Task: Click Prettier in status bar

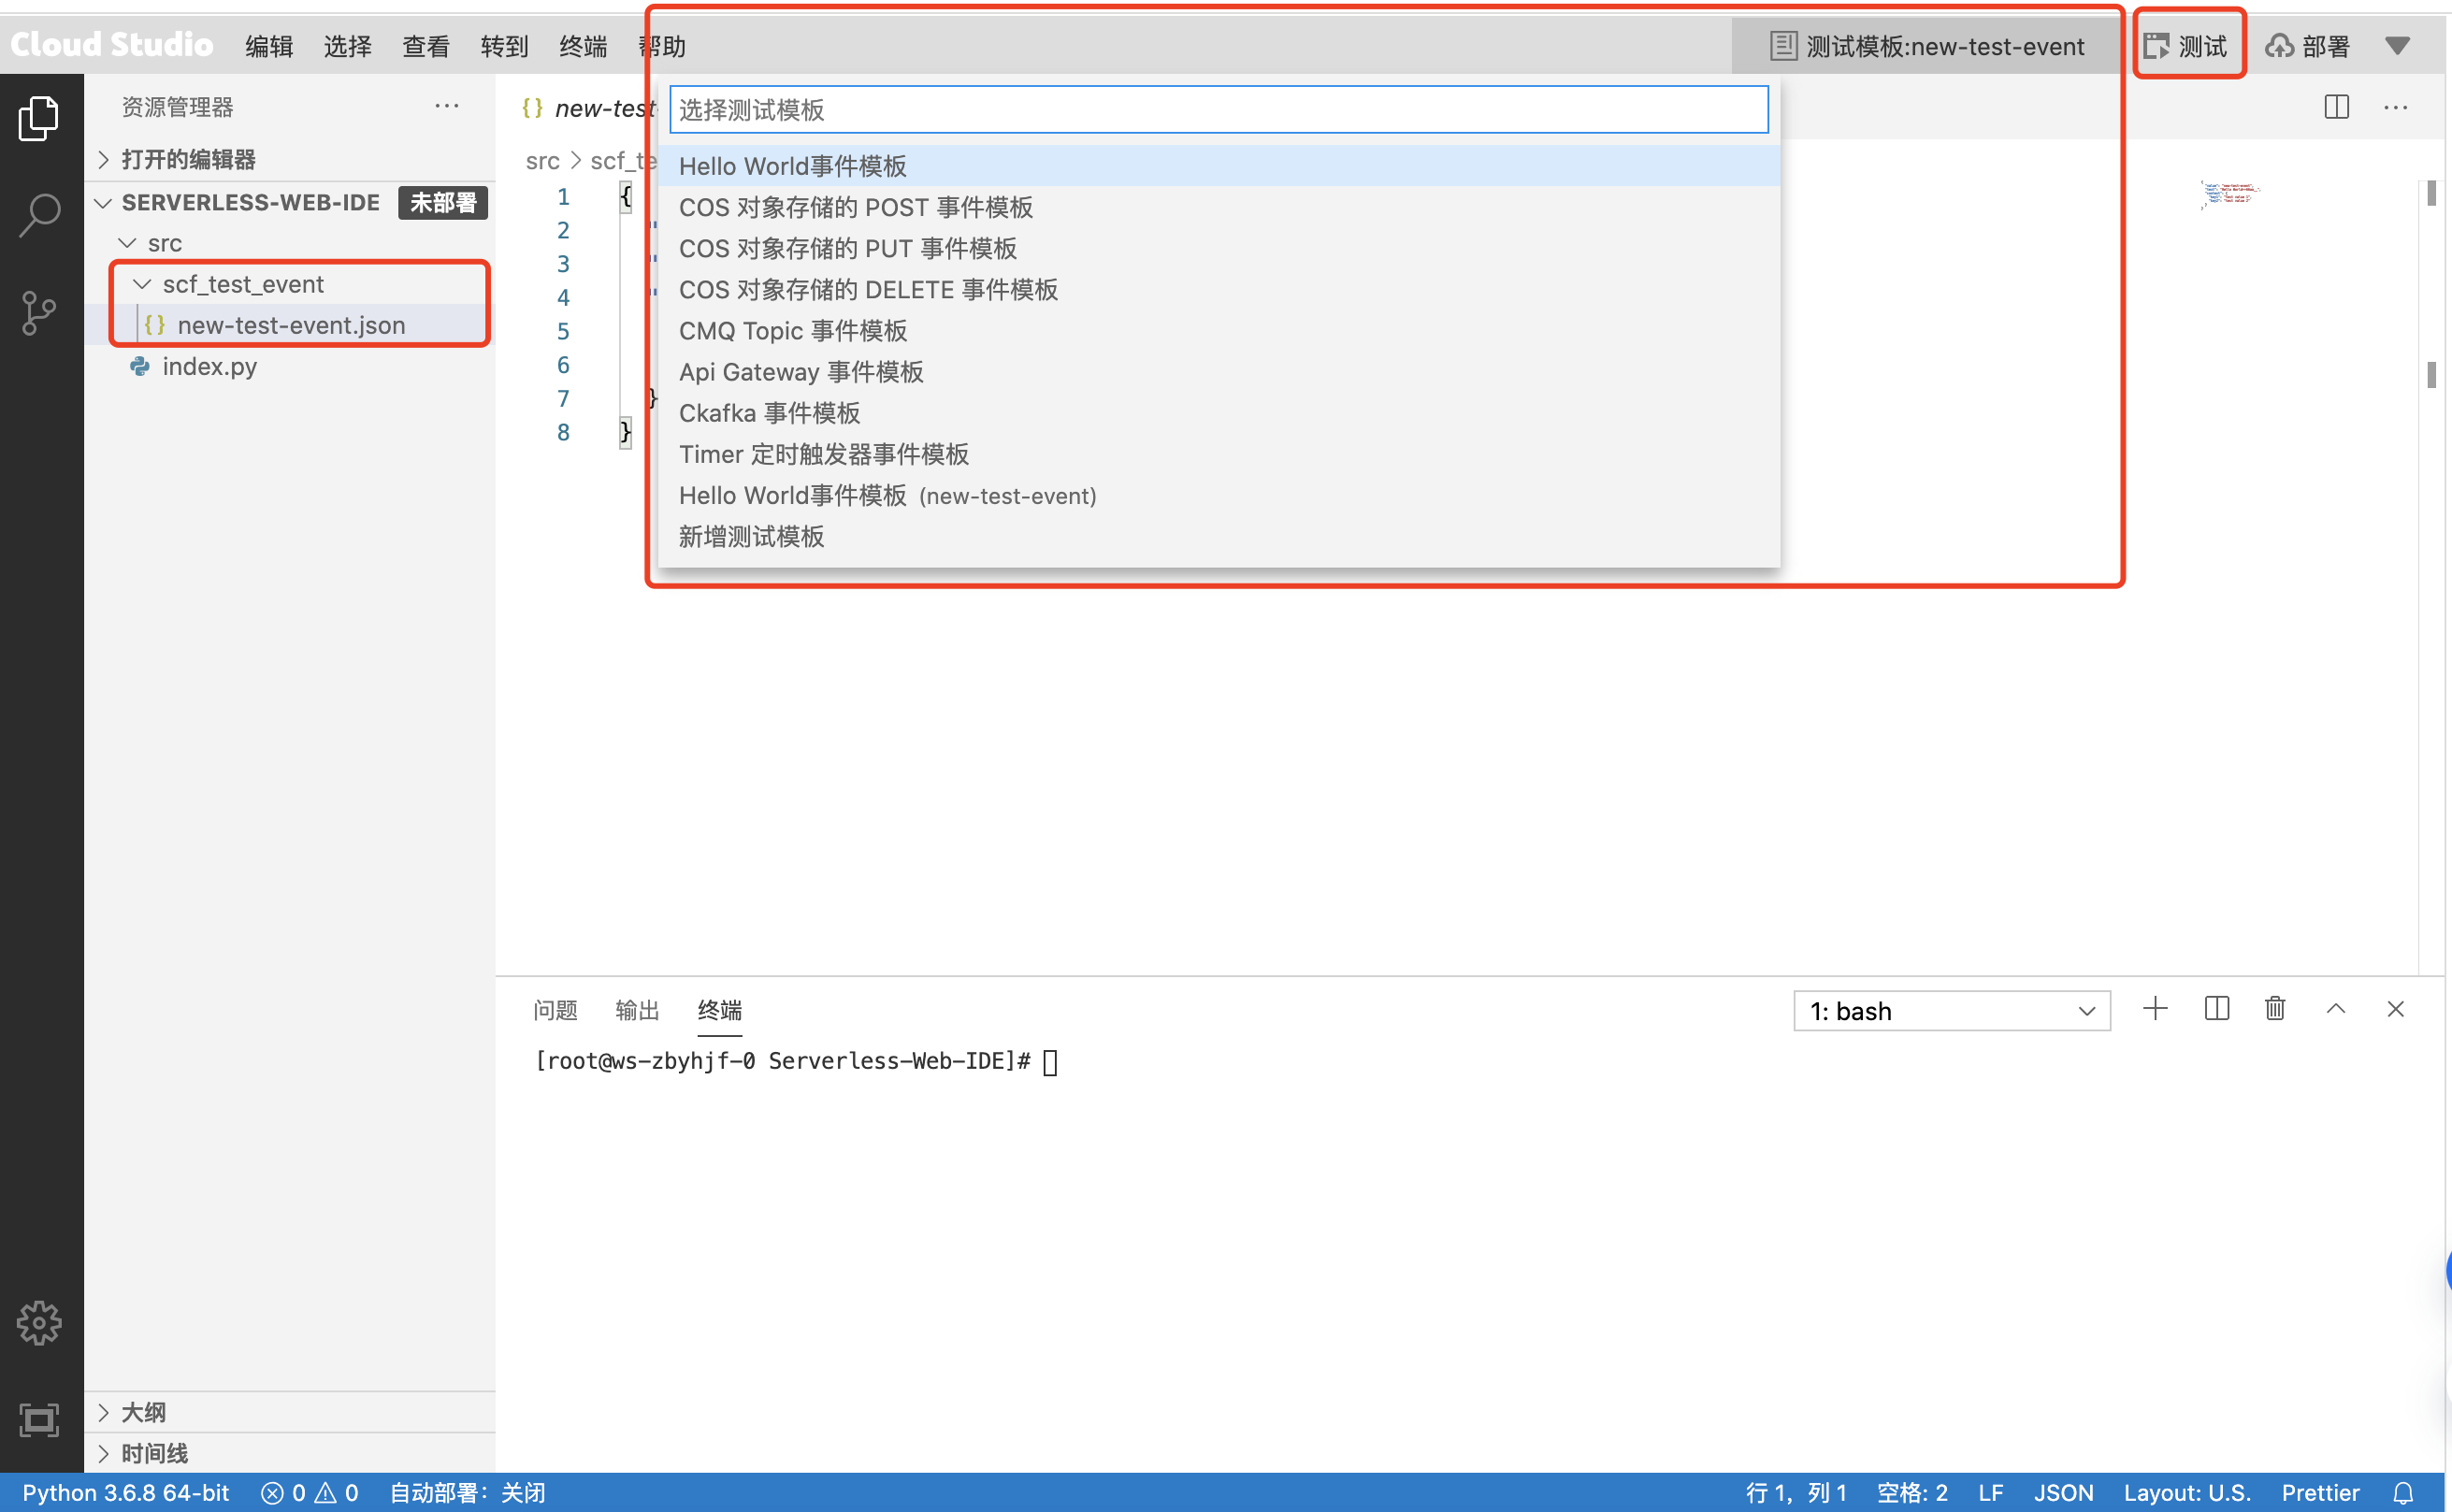Action: pos(2320,1493)
